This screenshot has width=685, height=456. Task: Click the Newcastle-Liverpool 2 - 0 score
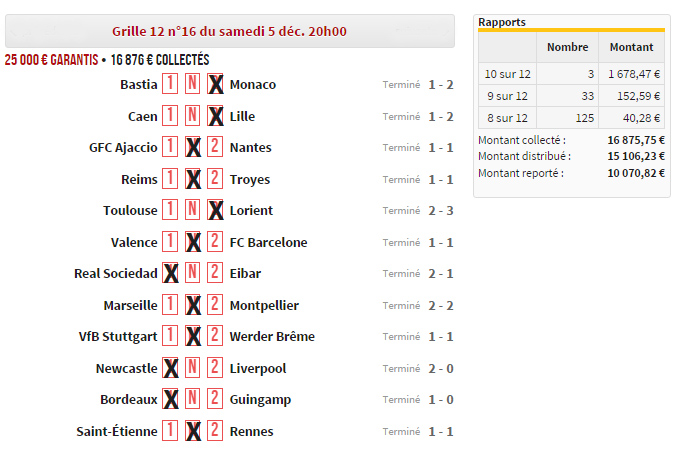point(441,368)
